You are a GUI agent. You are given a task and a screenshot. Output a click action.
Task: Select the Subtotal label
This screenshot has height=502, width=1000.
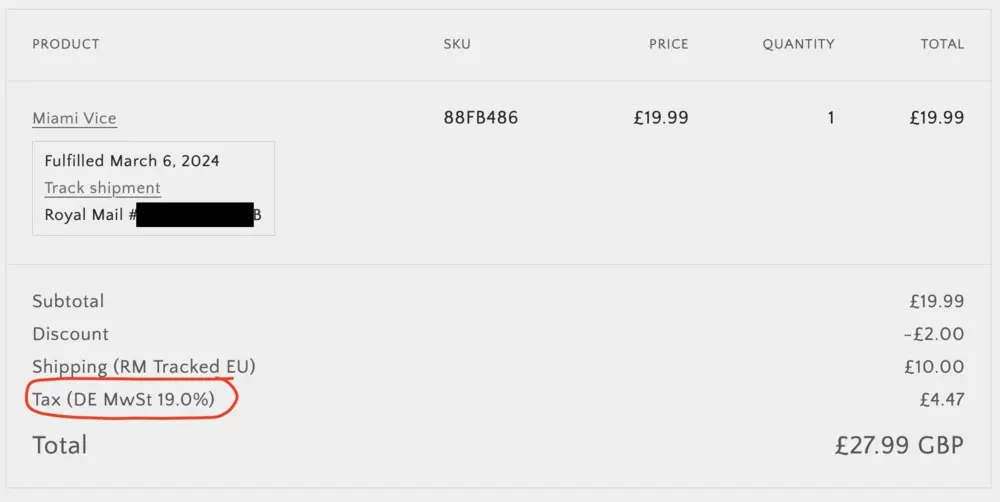(x=68, y=301)
